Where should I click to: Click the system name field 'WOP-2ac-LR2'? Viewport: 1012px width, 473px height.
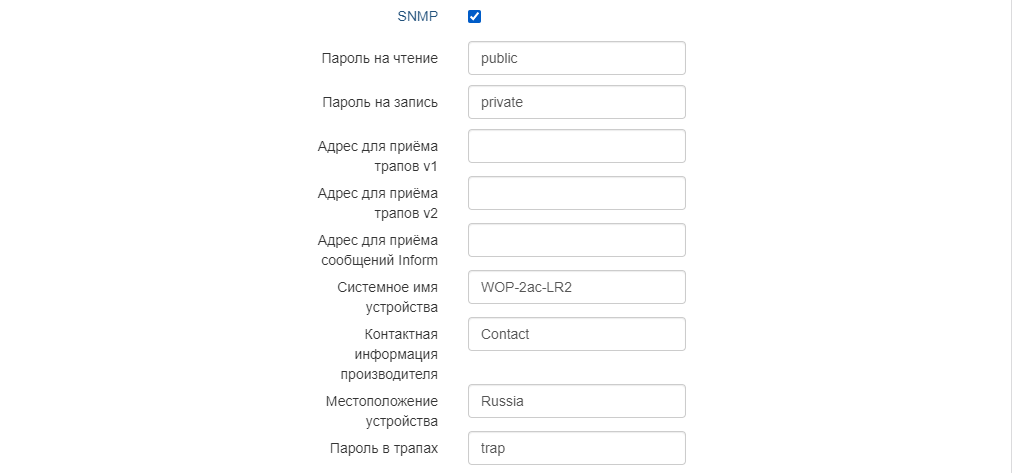576,287
